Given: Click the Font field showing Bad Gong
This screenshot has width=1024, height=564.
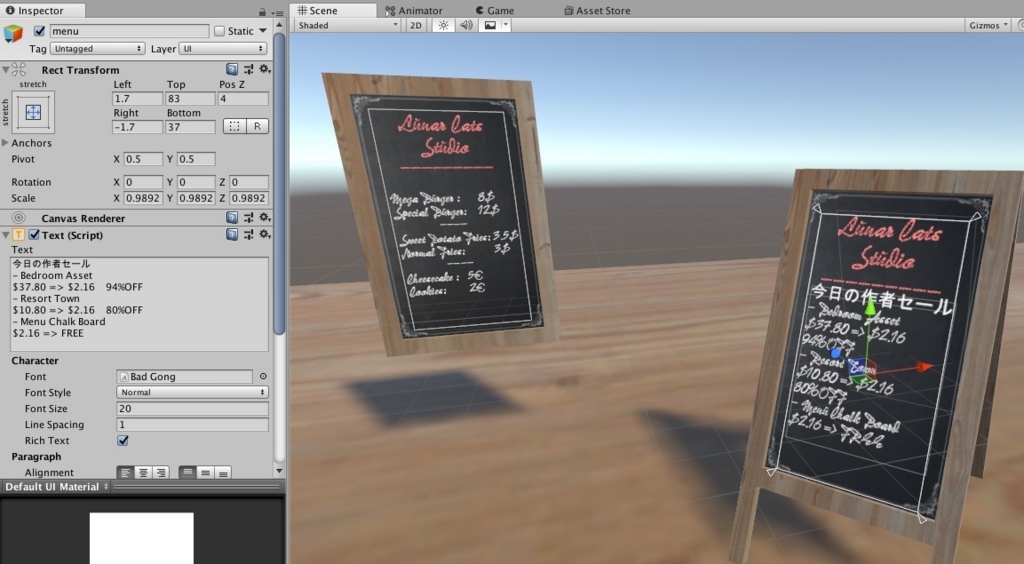Looking at the screenshot, I should click(x=184, y=377).
